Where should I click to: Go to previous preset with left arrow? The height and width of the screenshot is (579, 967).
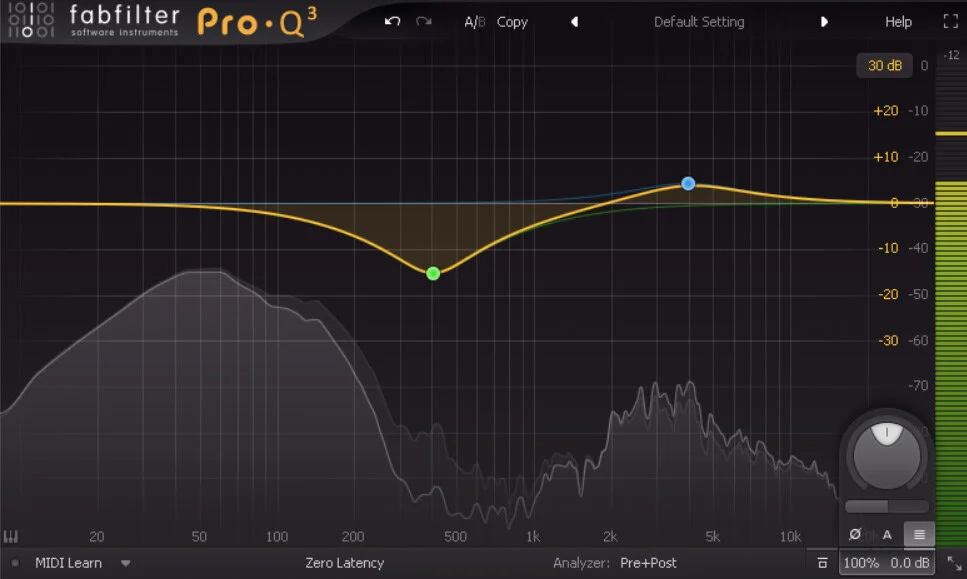tap(574, 22)
